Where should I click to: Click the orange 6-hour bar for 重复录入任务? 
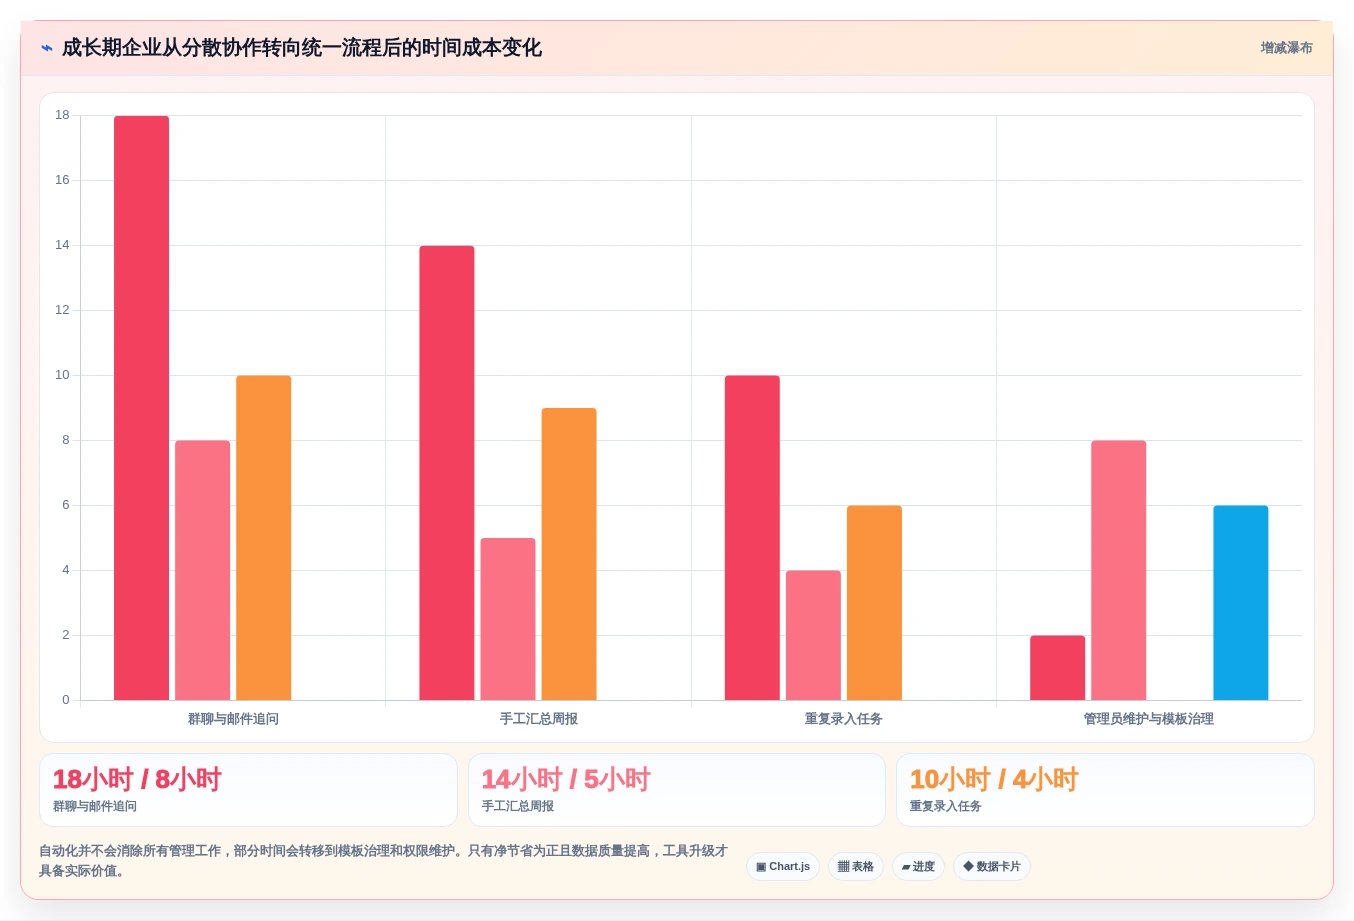tap(874, 603)
